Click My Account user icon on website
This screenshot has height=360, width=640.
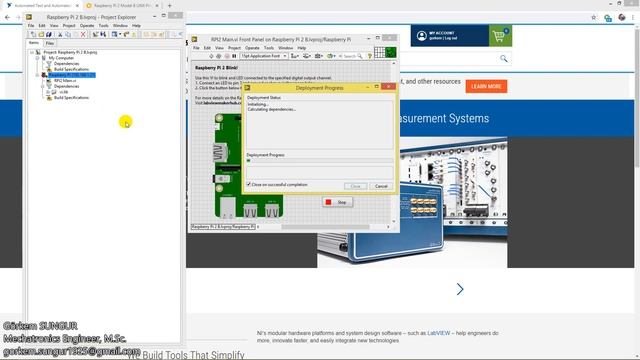click(x=422, y=36)
